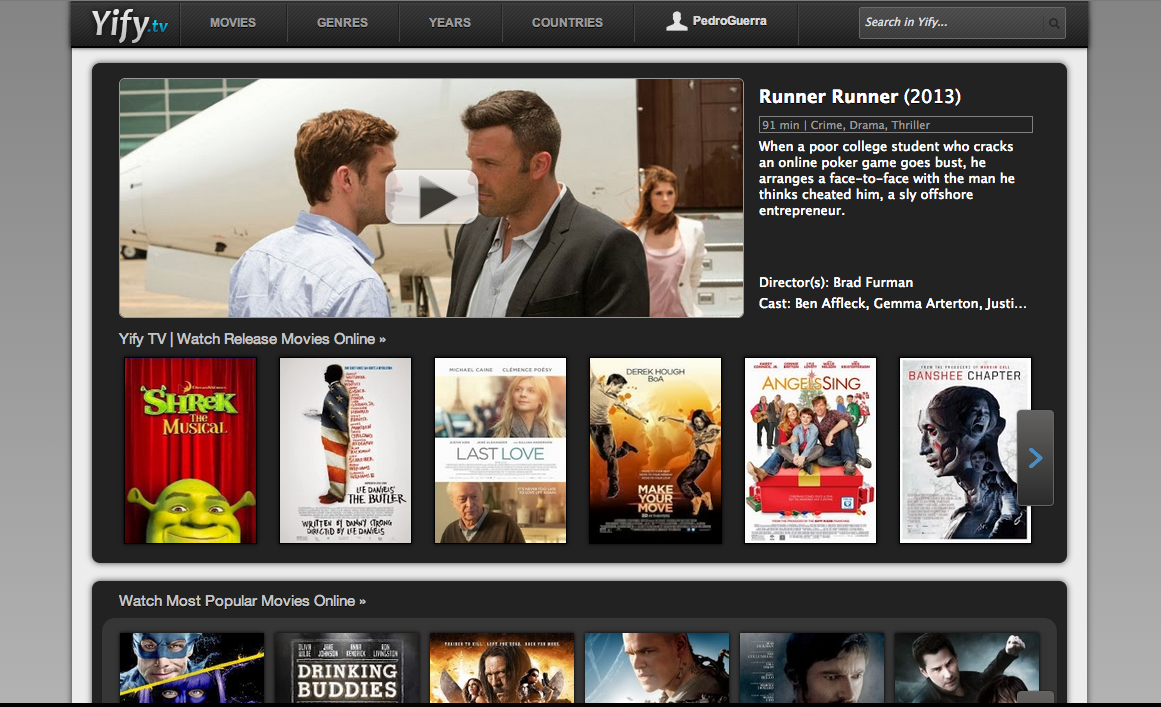Select the Banshee Chapter poster

[966, 450]
